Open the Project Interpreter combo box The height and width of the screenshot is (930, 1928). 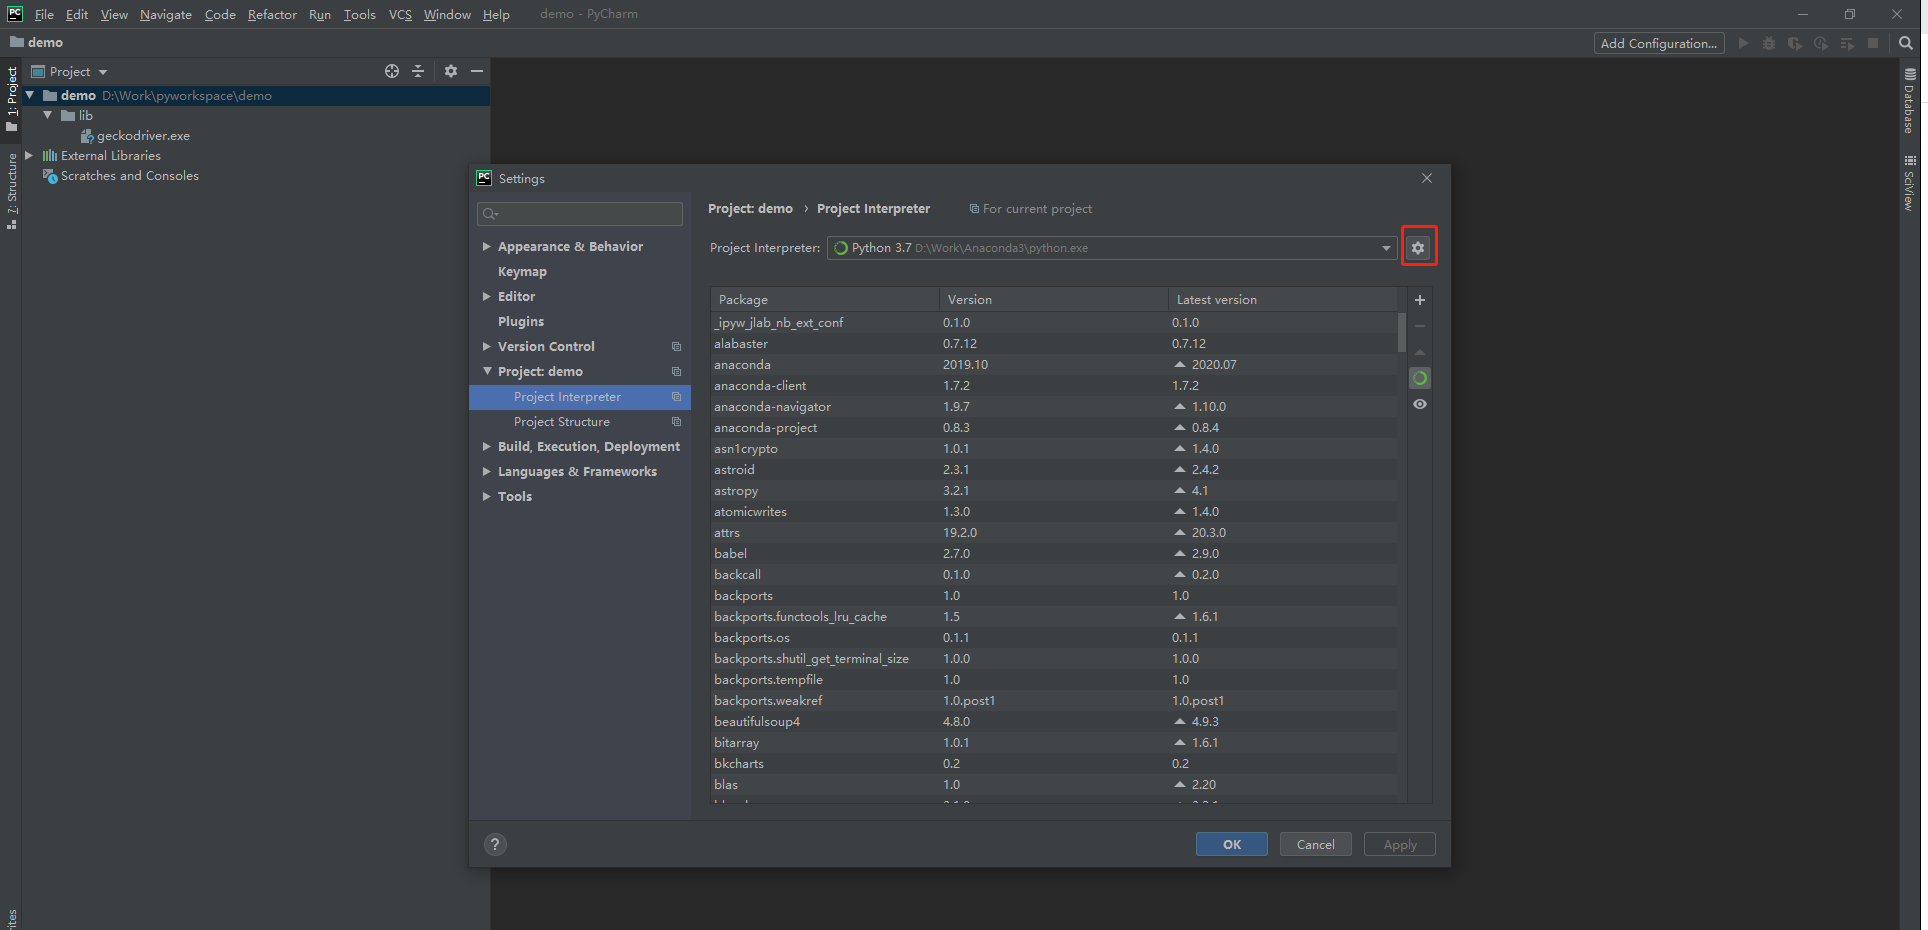click(1112, 248)
